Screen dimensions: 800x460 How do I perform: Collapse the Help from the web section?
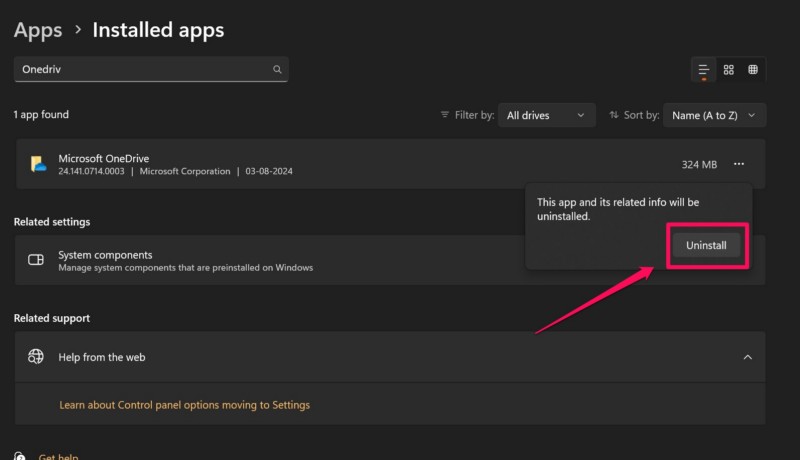747,357
